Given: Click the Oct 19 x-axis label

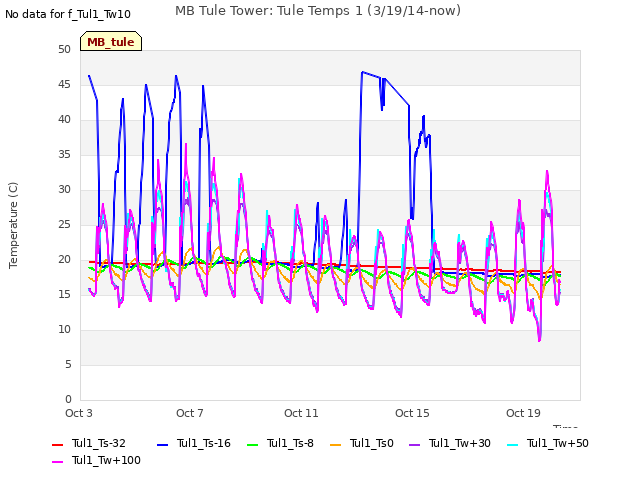Looking at the screenshot, I should (x=523, y=413).
